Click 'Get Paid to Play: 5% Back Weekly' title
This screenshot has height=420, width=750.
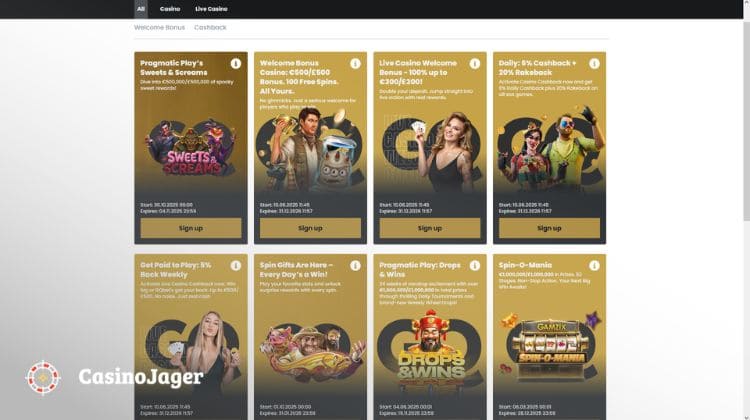tap(175, 270)
